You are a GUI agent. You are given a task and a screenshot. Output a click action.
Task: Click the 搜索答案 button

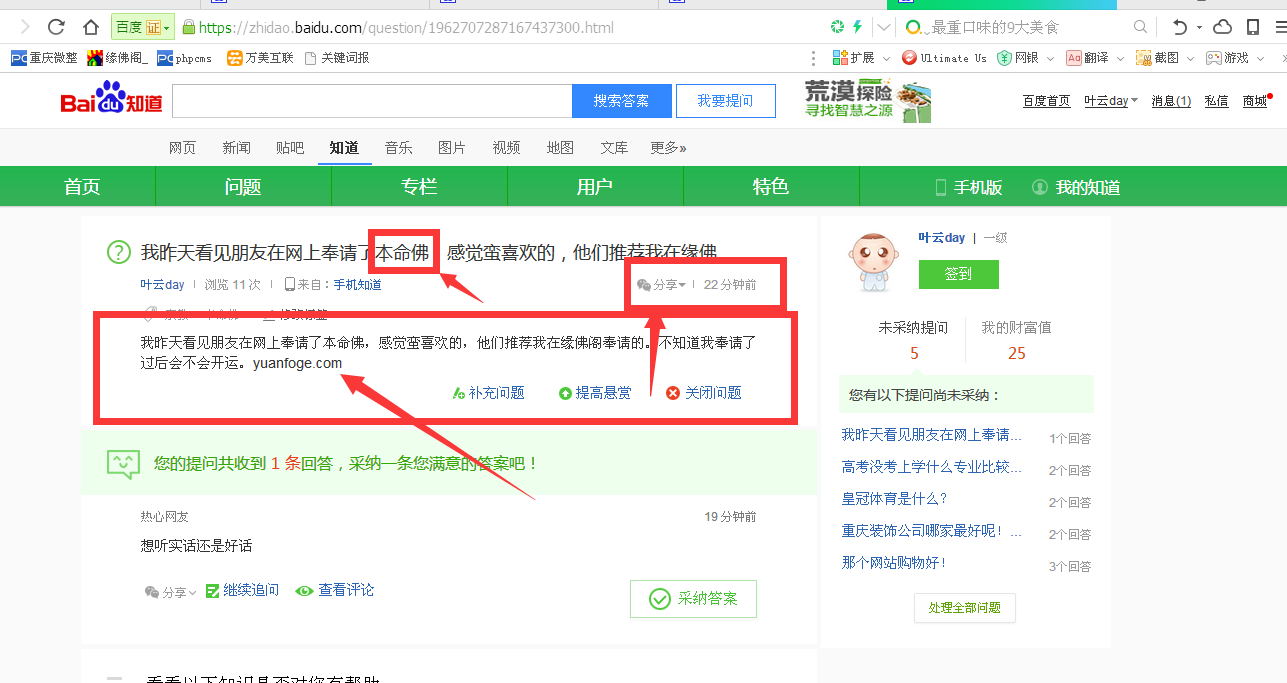coord(620,101)
